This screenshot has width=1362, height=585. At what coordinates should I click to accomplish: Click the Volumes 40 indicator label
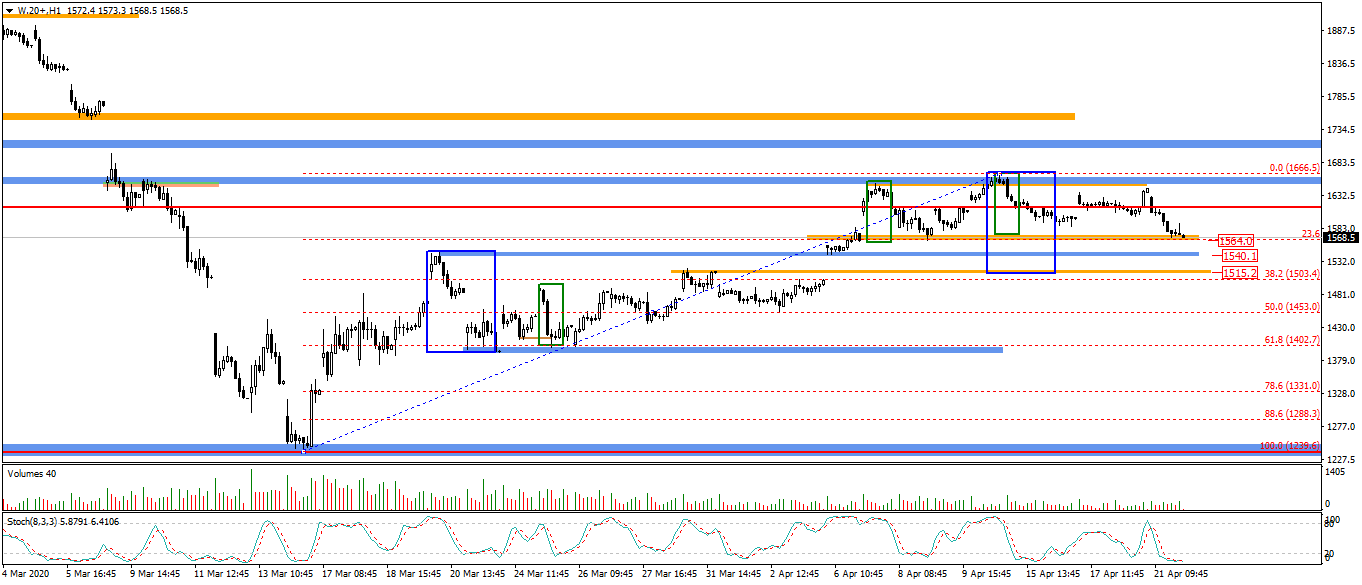pos(31,474)
